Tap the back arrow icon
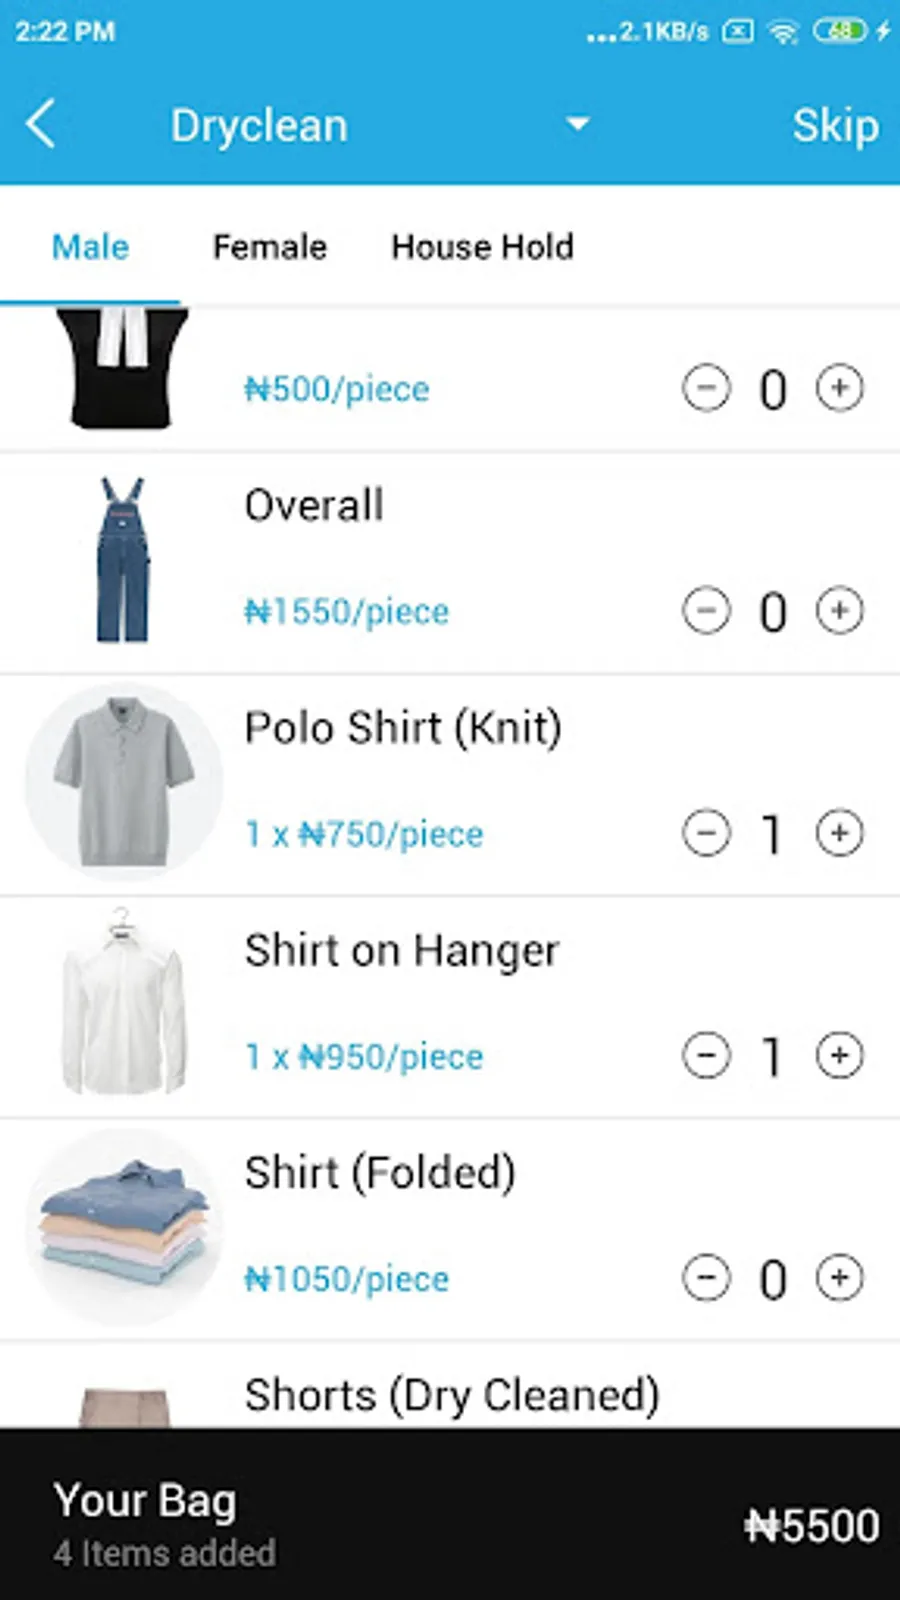This screenshot has width=900, height=1600. coord(41,125)
